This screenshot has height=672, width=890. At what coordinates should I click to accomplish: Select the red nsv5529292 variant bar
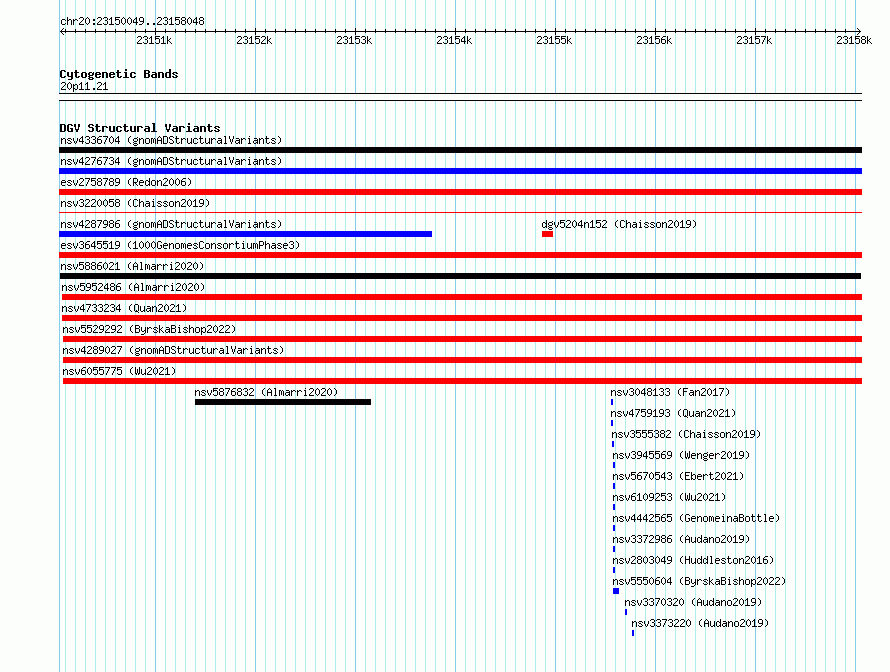coord(463,339)
